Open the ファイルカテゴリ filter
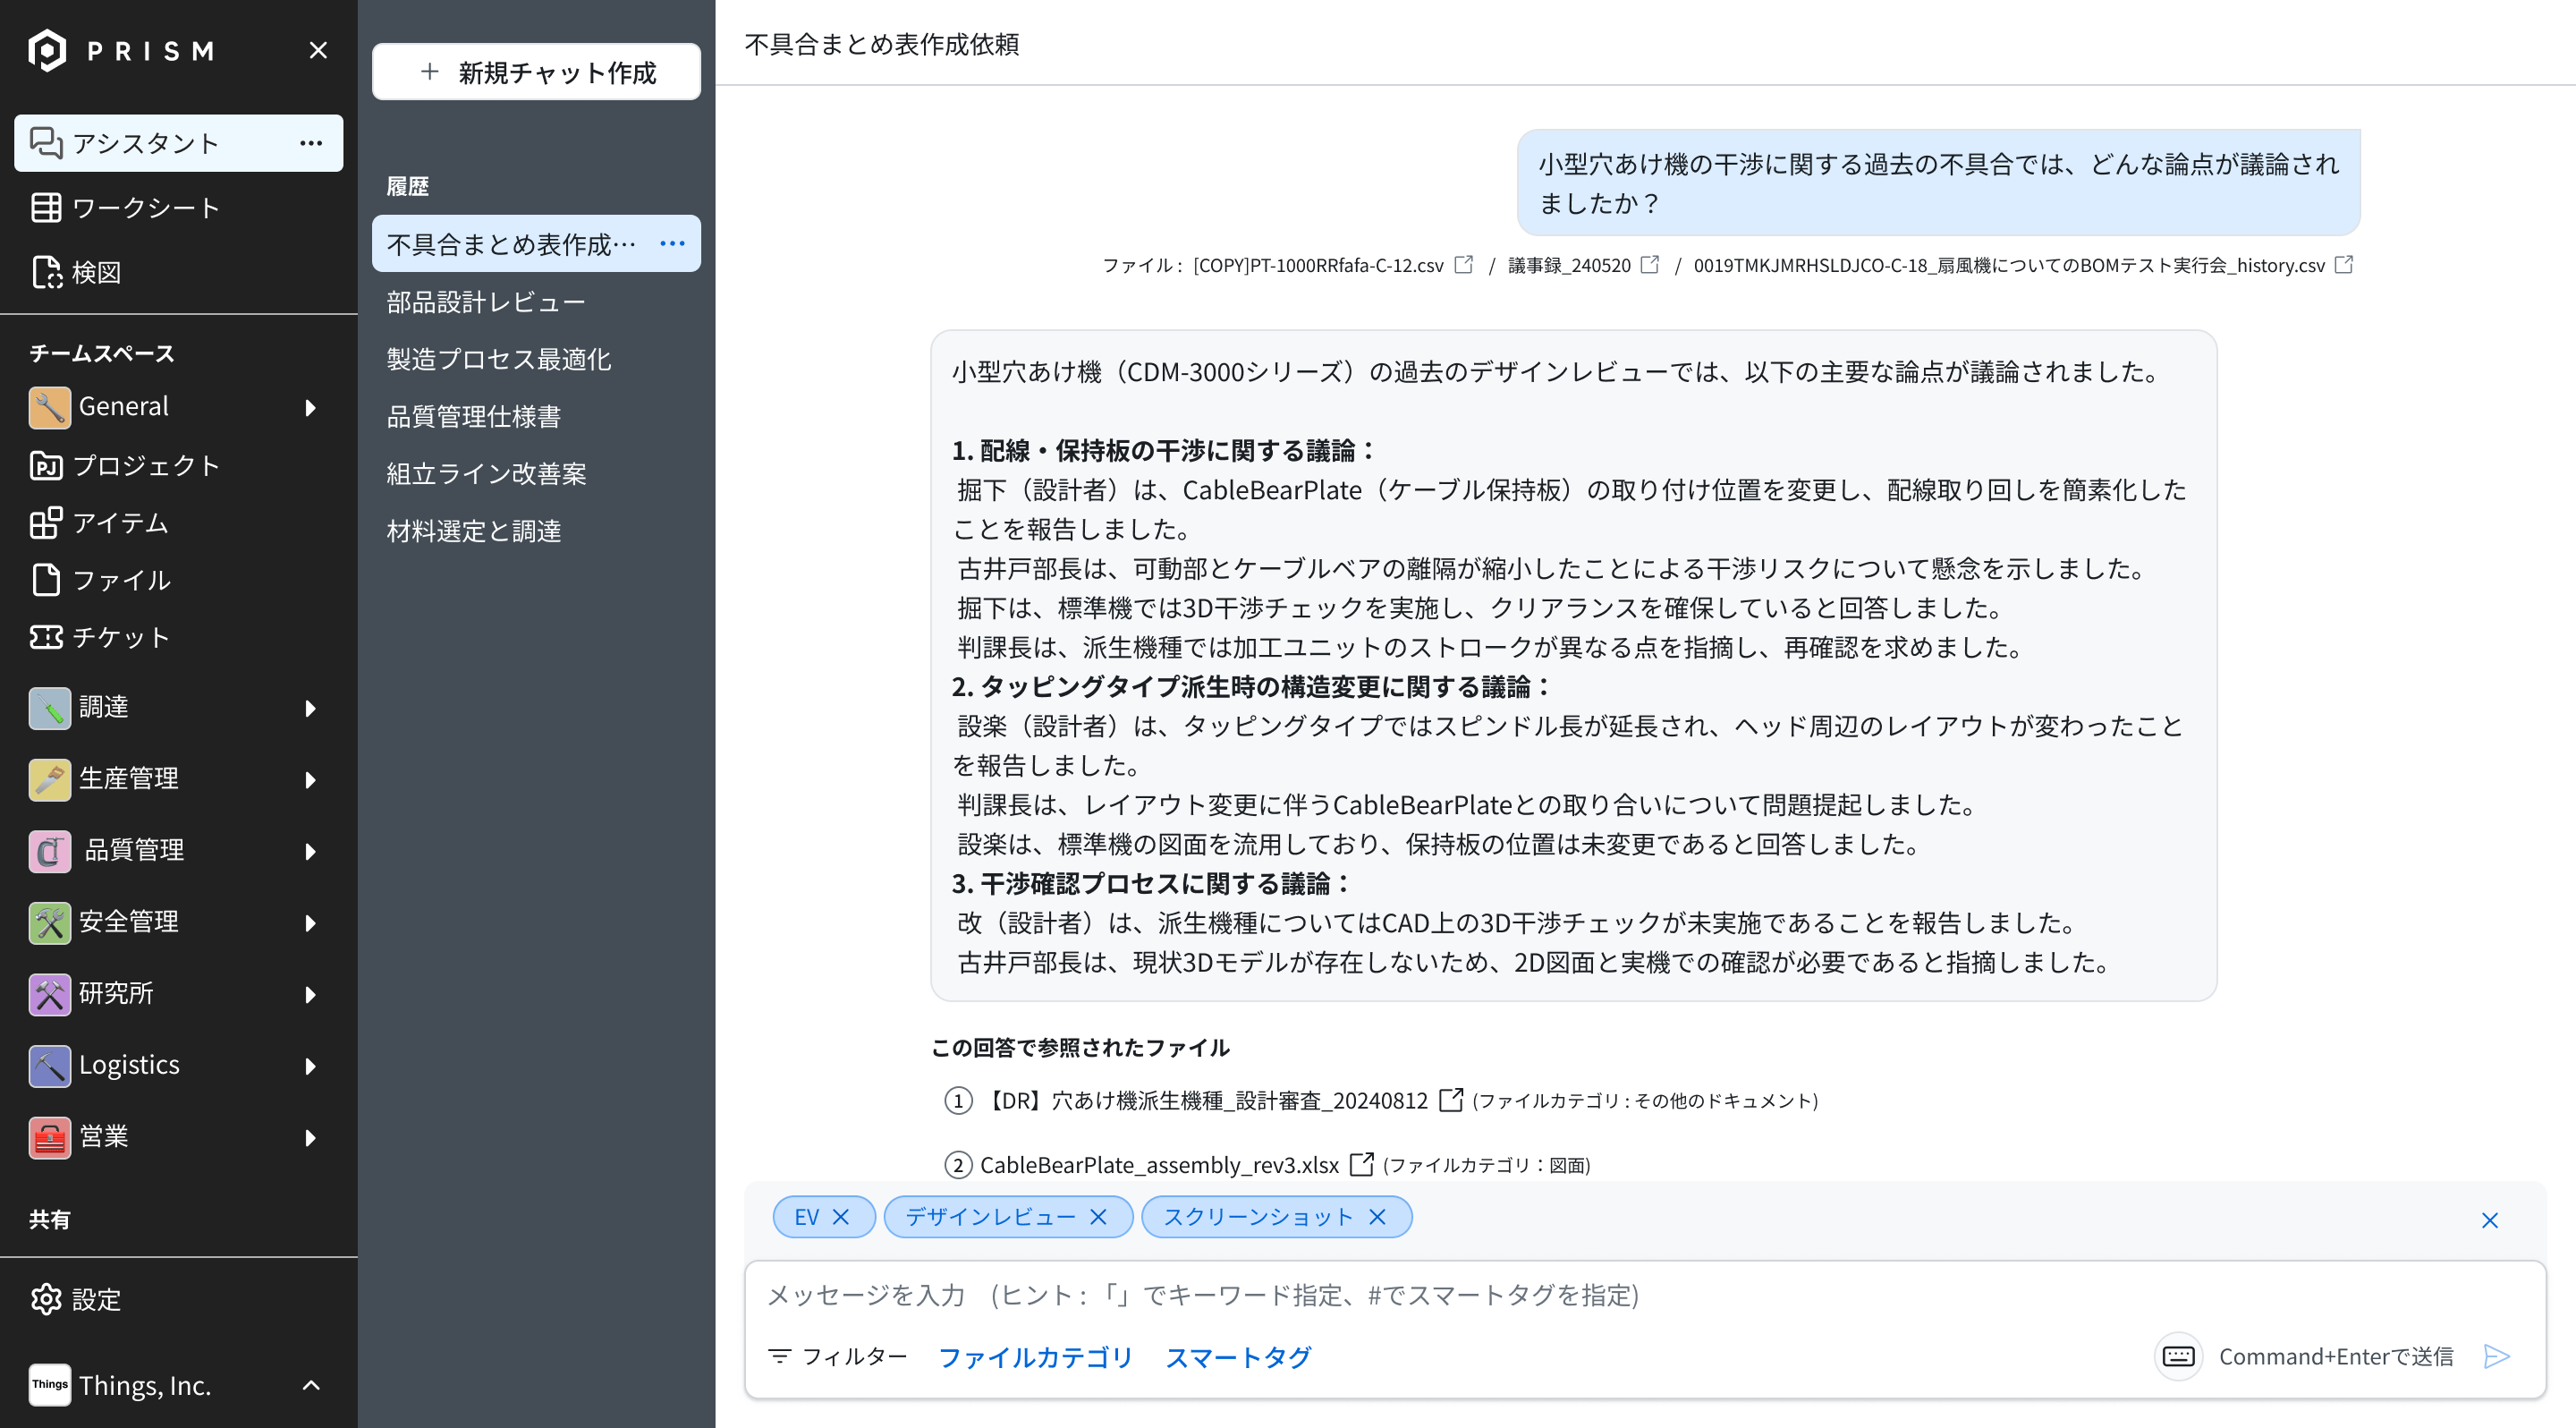 1035,1357
